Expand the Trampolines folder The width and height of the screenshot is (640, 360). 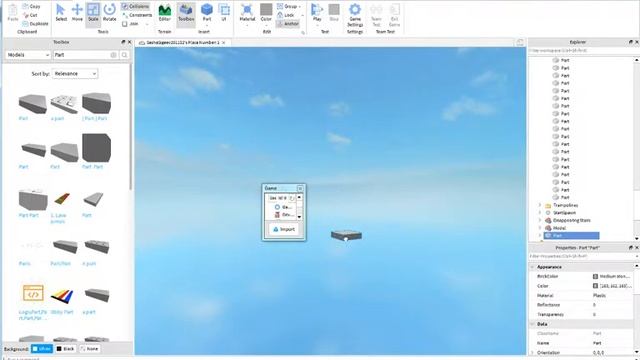pyautogui.click(x=540, y=205)
